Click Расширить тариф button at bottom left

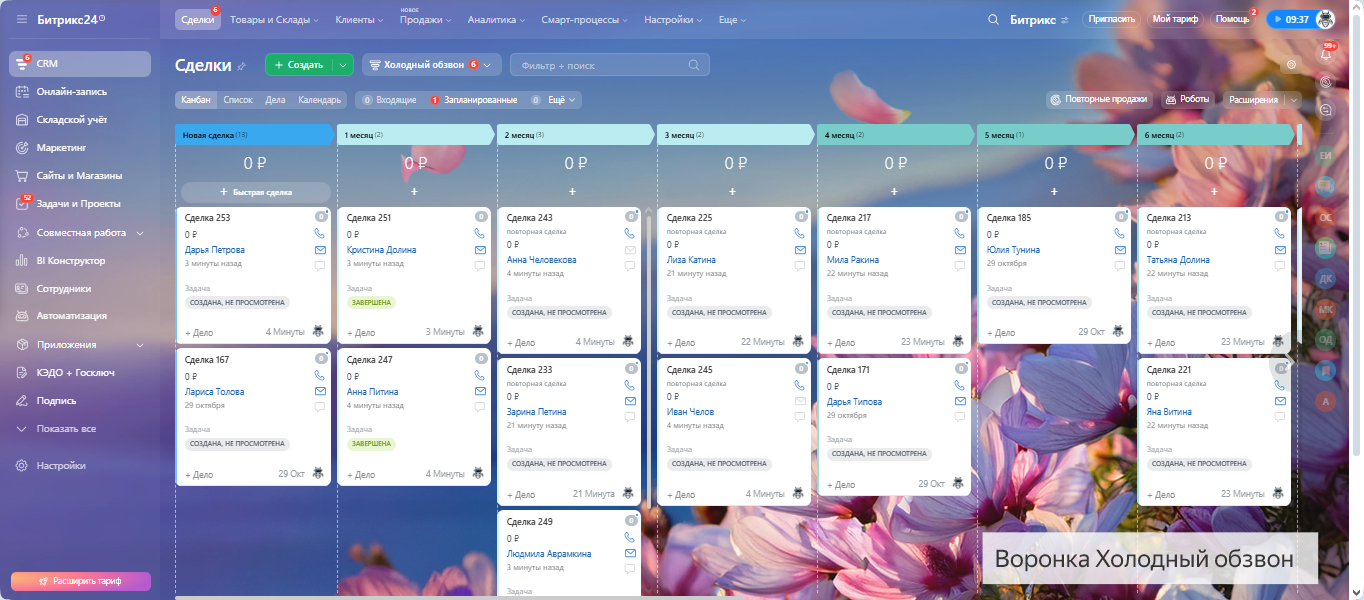tap(81, 581)
